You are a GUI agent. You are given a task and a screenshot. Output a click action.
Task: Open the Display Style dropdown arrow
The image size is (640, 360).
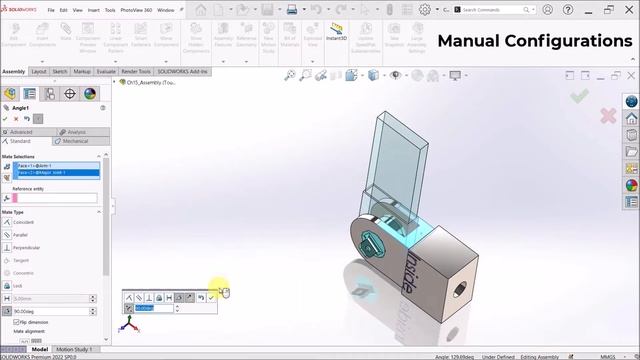(x=384, y=76)
